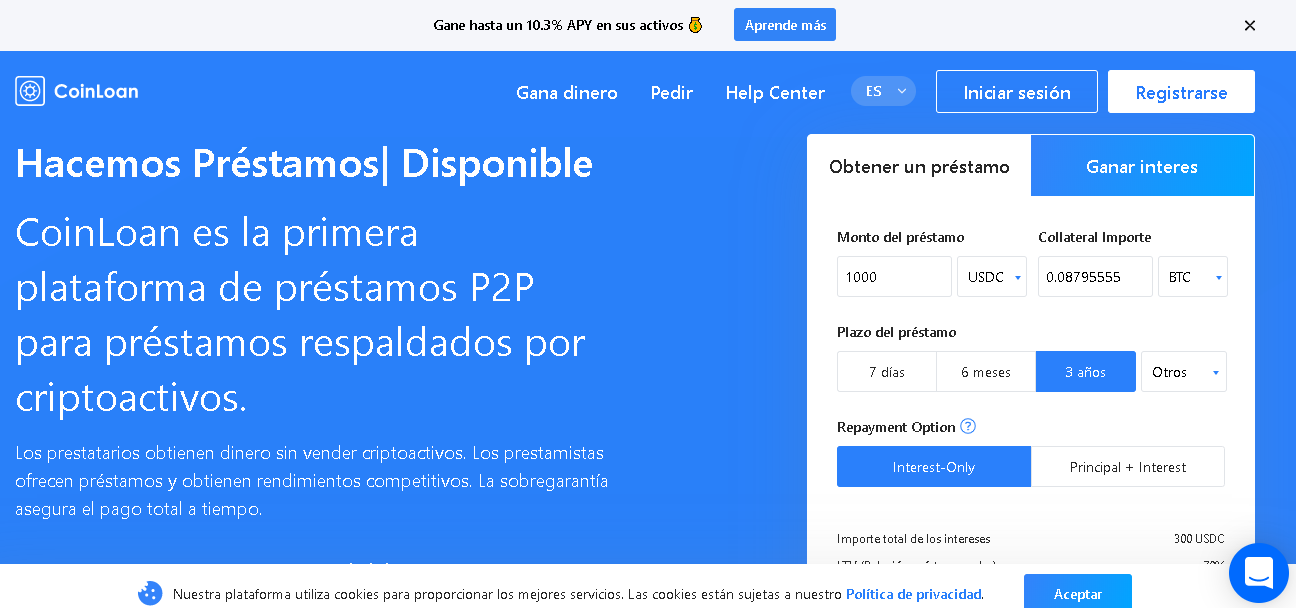This screenshot has height=608, width=1296.
Task: Click the Registrarse button
Action: click(1181, 91)
